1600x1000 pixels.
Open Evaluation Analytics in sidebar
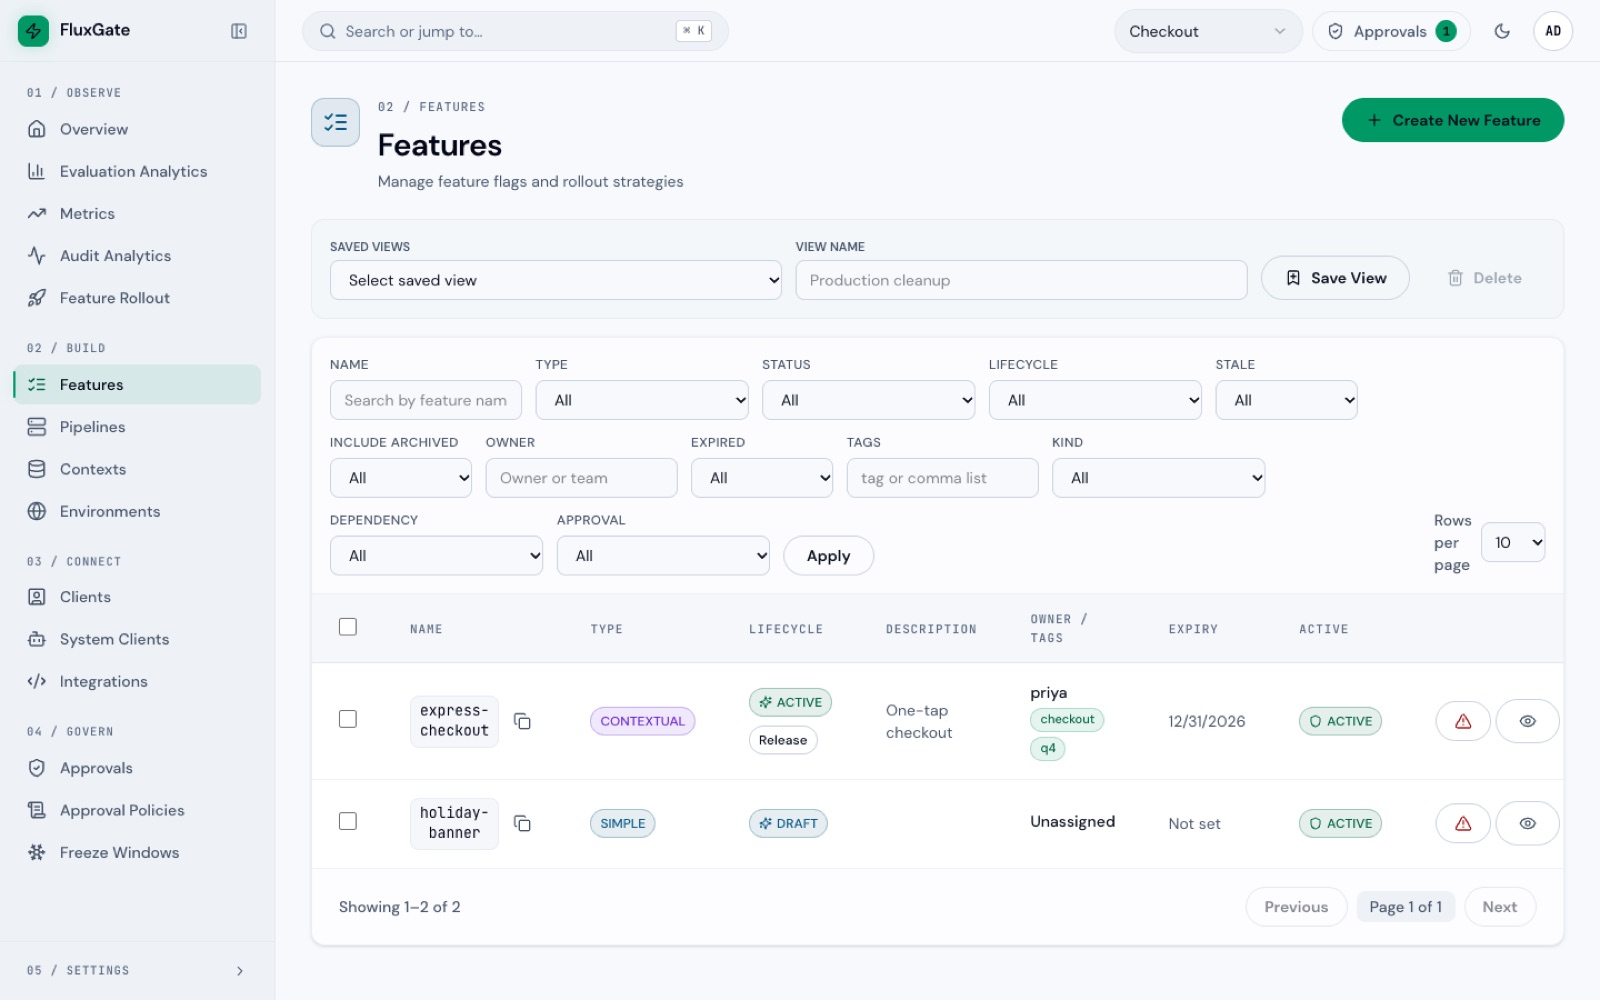coord(137,172)
